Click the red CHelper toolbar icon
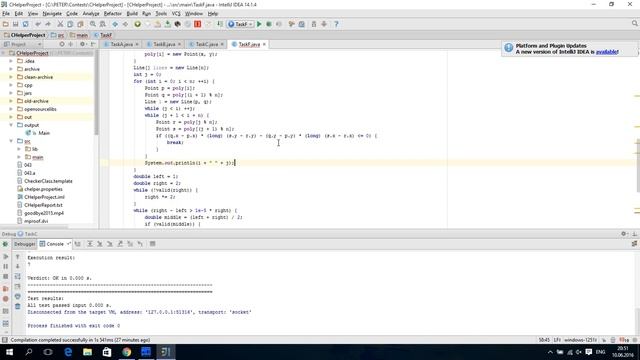 pos(198,24)
